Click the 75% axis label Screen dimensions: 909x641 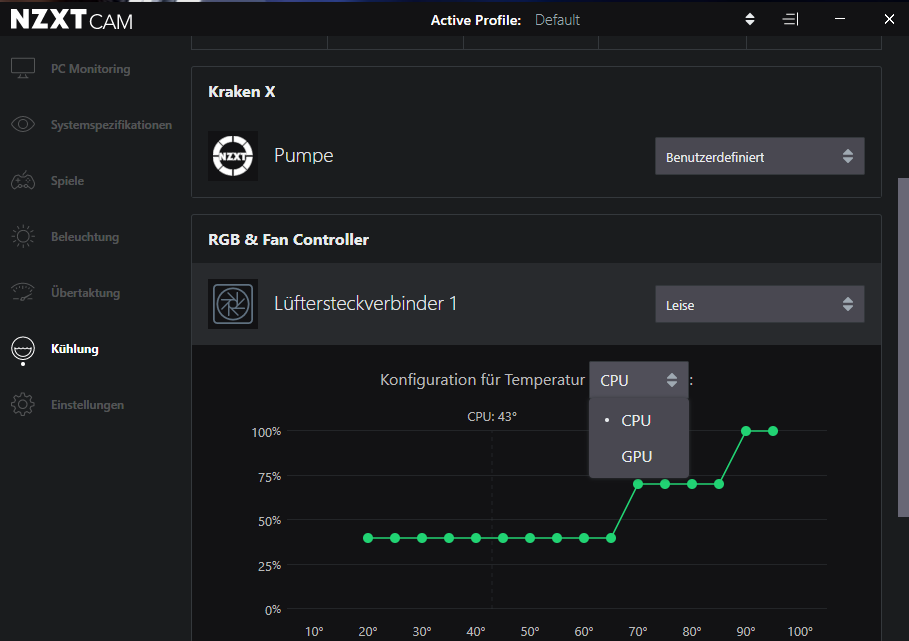click(x=269, y=476)
